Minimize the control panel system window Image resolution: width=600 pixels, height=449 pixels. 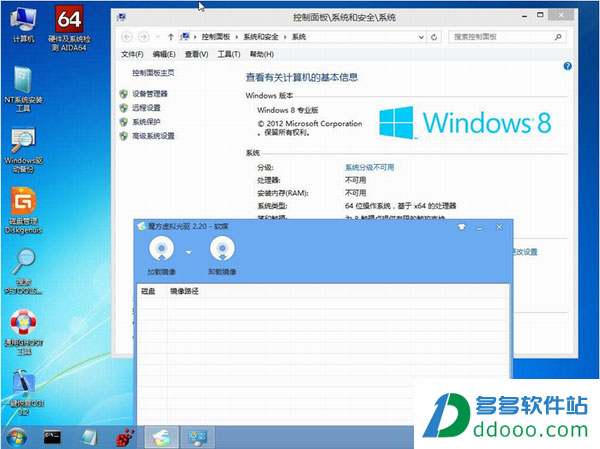click(x=525, y=16)
